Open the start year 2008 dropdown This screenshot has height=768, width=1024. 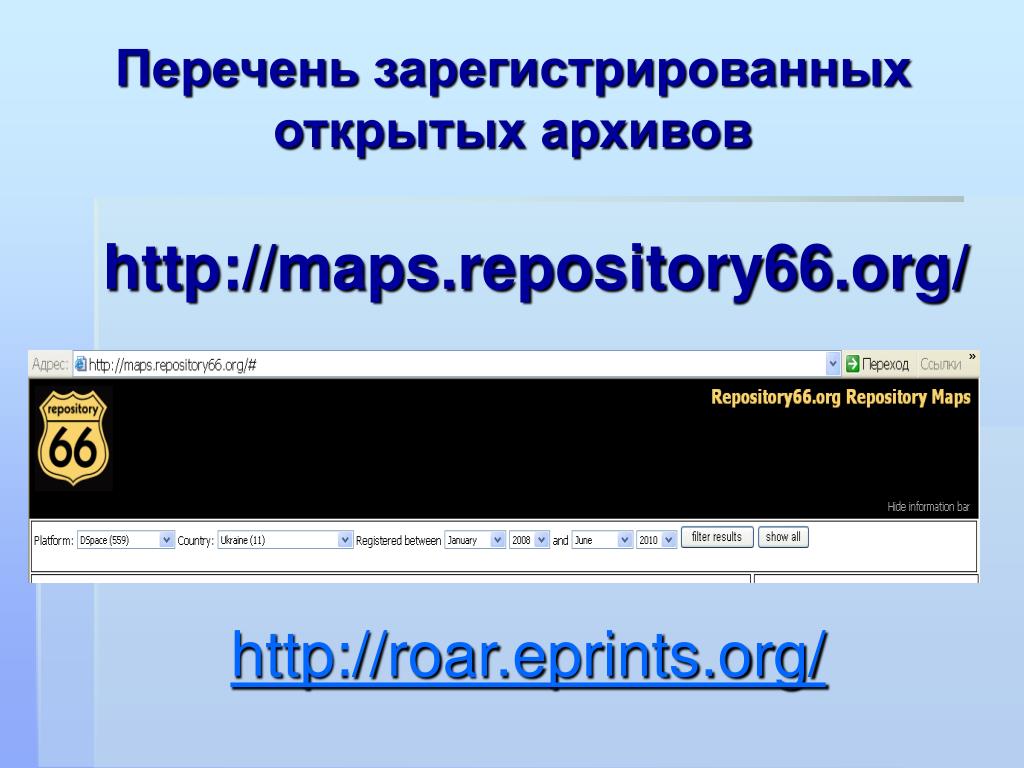click(529, 540)
